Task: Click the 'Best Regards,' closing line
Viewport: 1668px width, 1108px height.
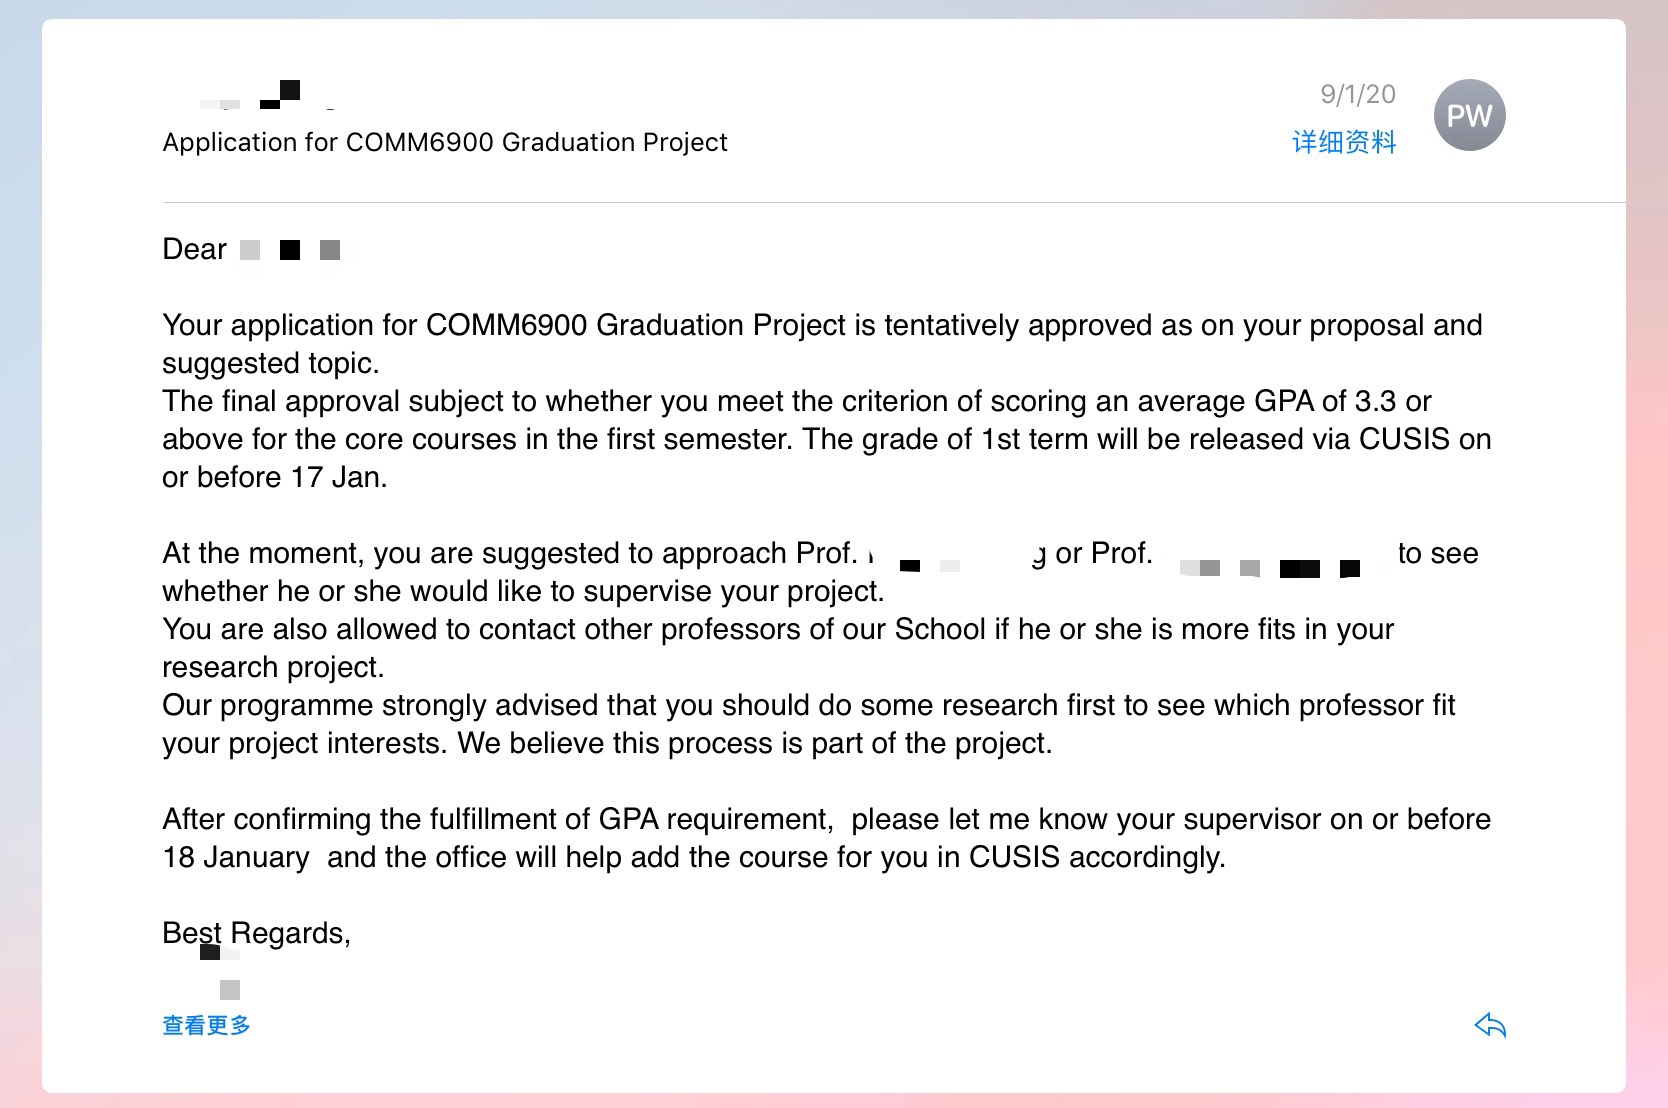Action: (256, 933)
